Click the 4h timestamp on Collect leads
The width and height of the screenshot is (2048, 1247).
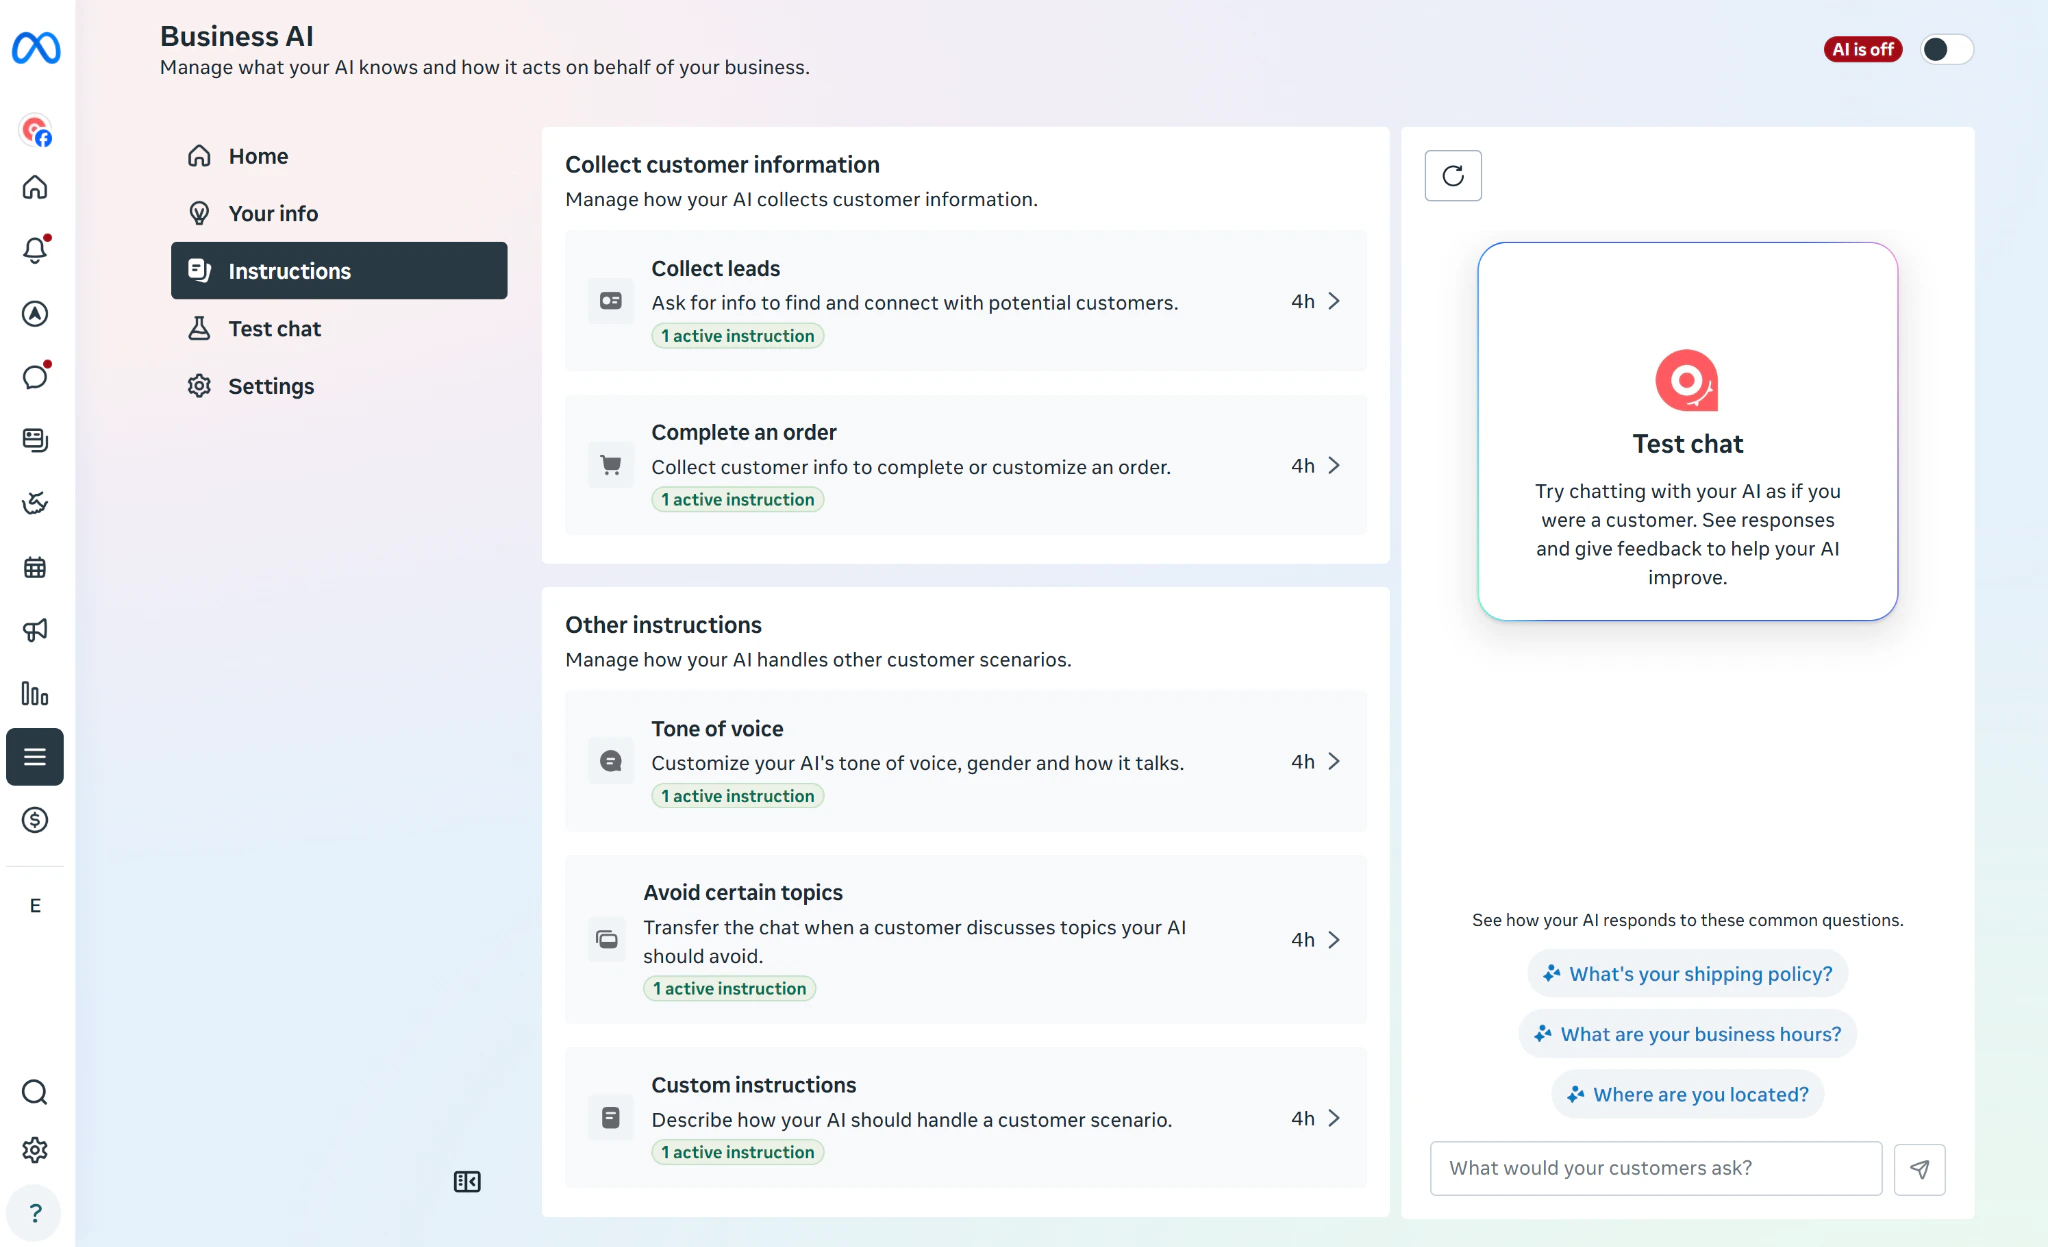pyautogui.click(x=1303, y=301)
